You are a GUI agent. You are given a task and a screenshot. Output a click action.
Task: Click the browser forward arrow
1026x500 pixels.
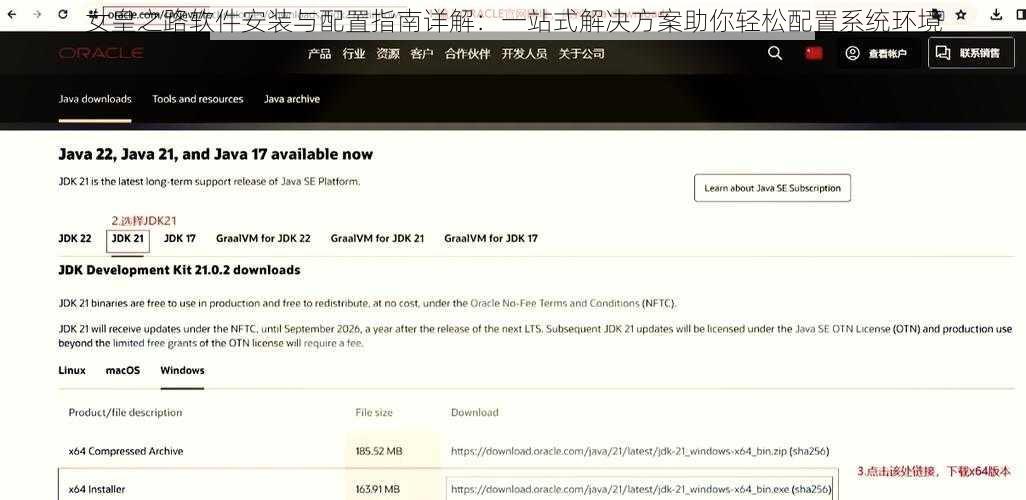[37, 14]
